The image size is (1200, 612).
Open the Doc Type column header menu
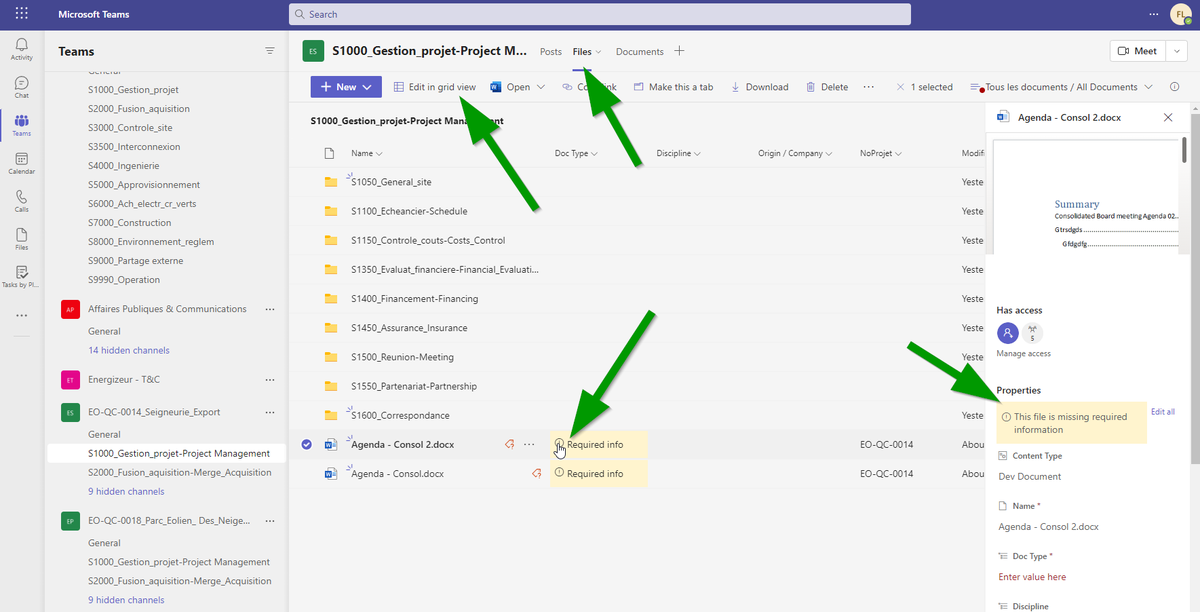point(576,154)
